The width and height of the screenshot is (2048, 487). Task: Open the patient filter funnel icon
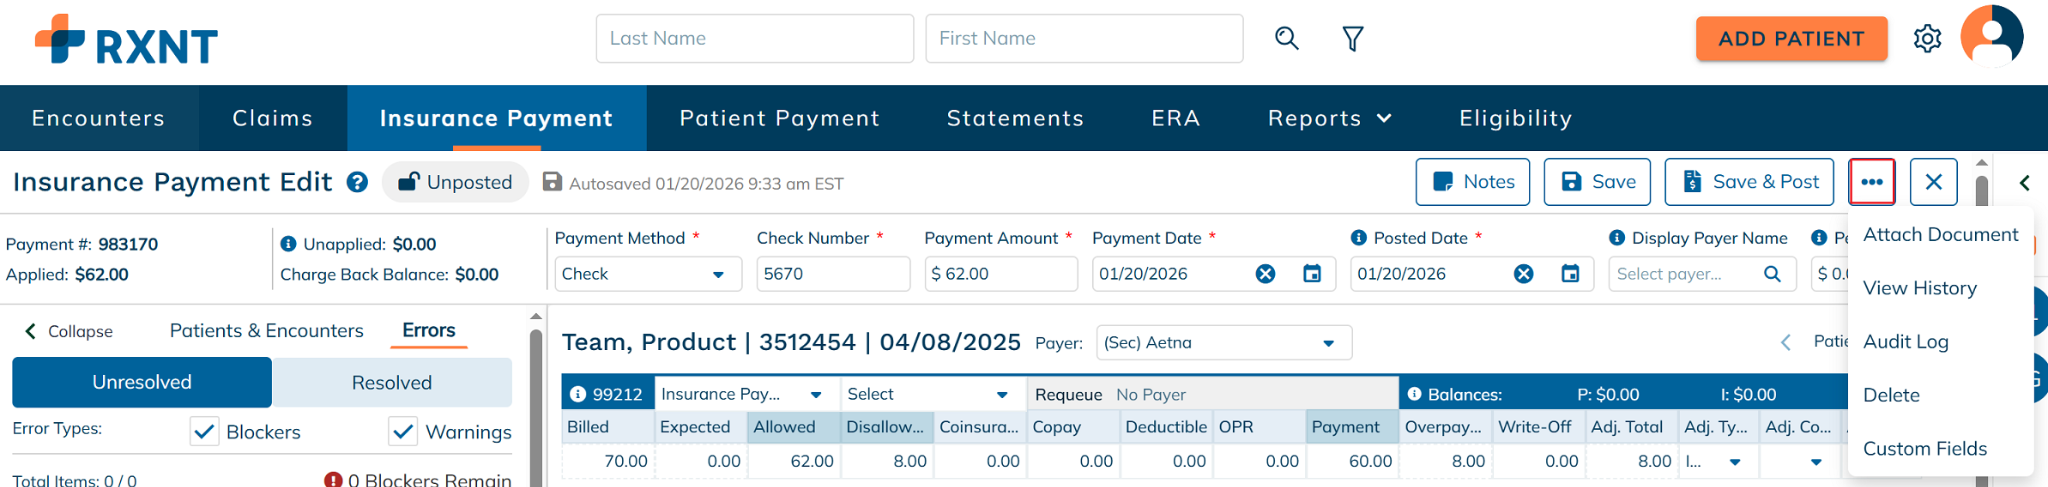[x=1353, y=39]
